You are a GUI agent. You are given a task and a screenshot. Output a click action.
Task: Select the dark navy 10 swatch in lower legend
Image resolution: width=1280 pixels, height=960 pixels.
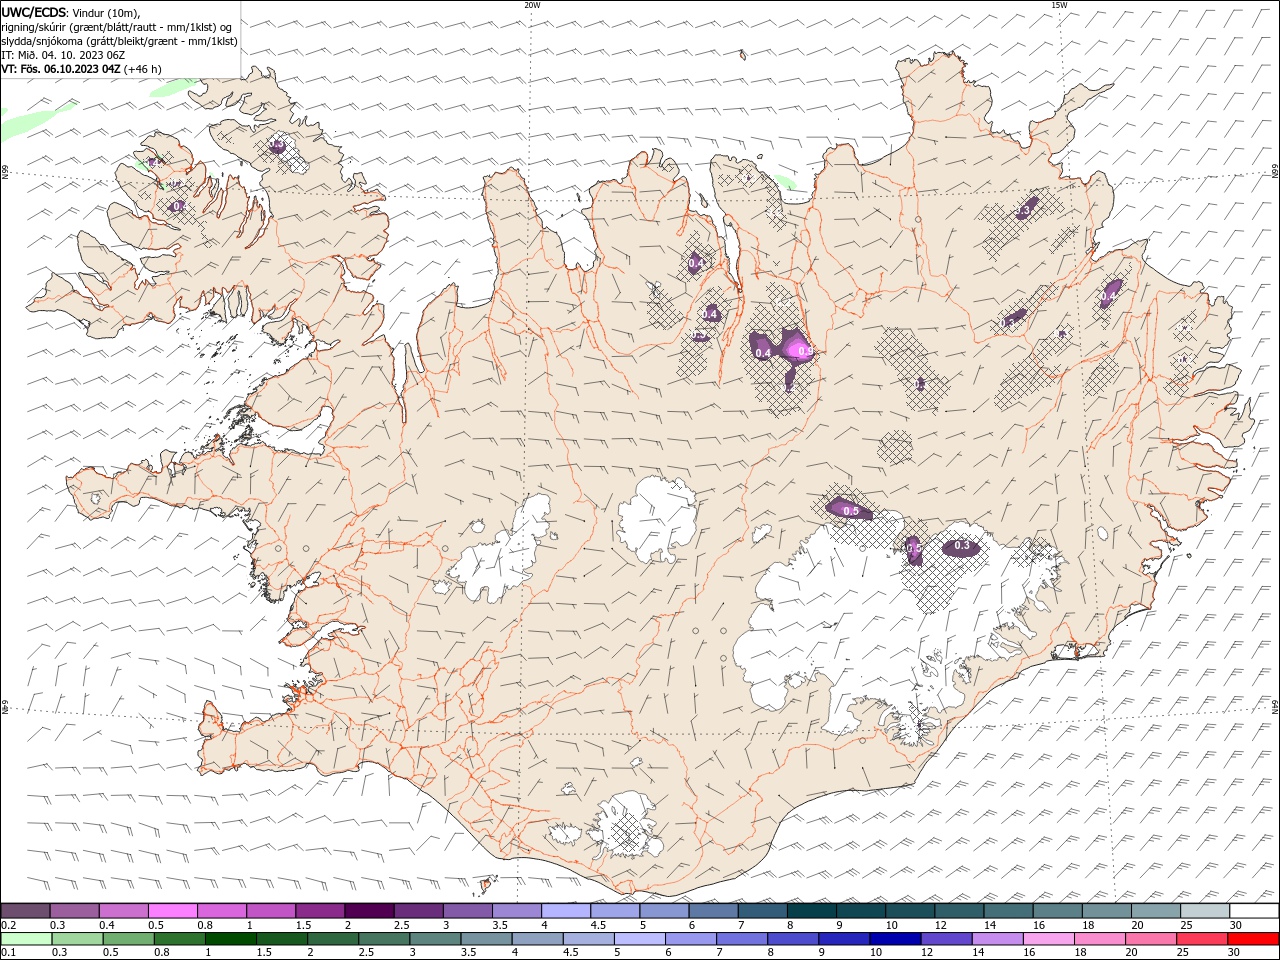point(895,938)
